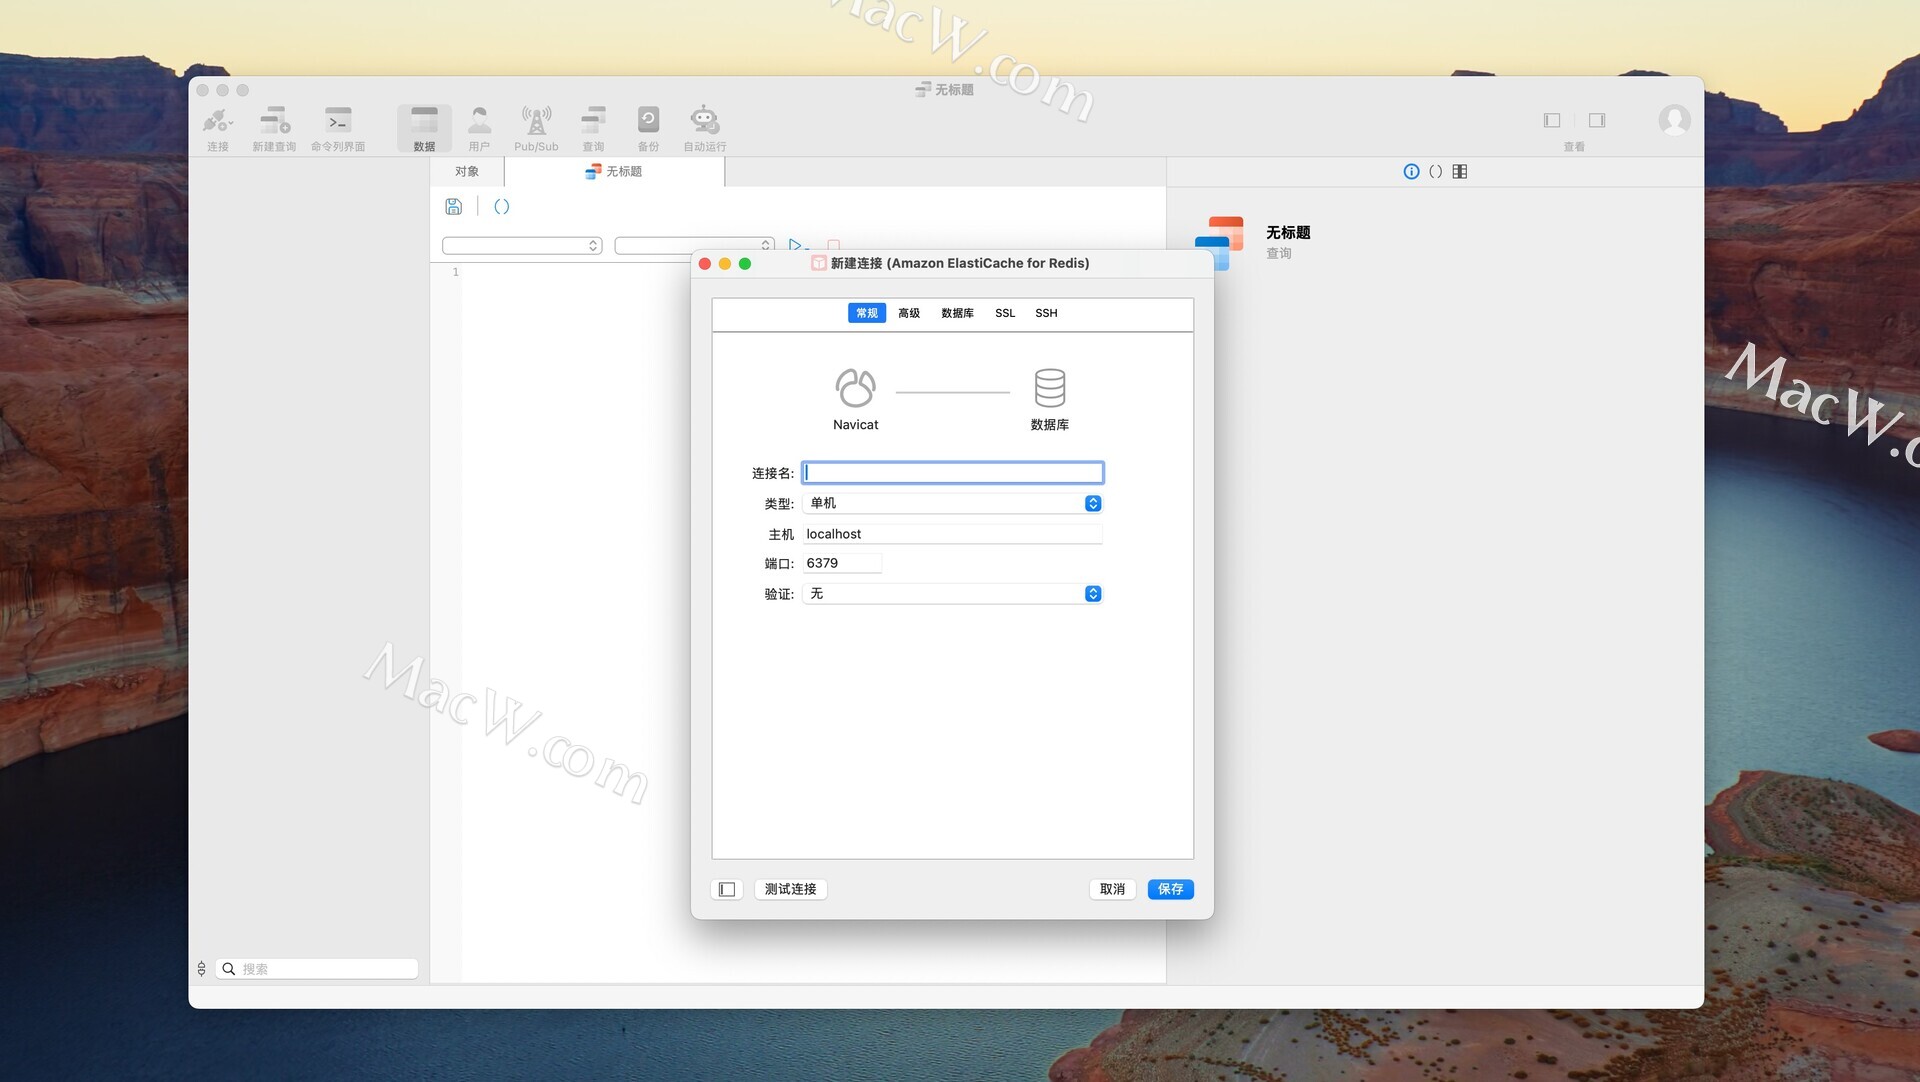Open the Connection toolbar icon in main window
1920x1082 pixels.
(218, 128)
